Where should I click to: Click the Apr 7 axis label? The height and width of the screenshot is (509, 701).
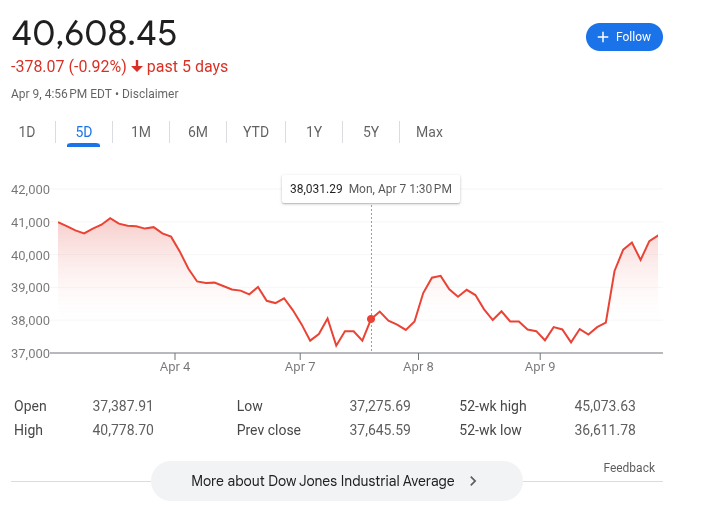pos(300,367)
